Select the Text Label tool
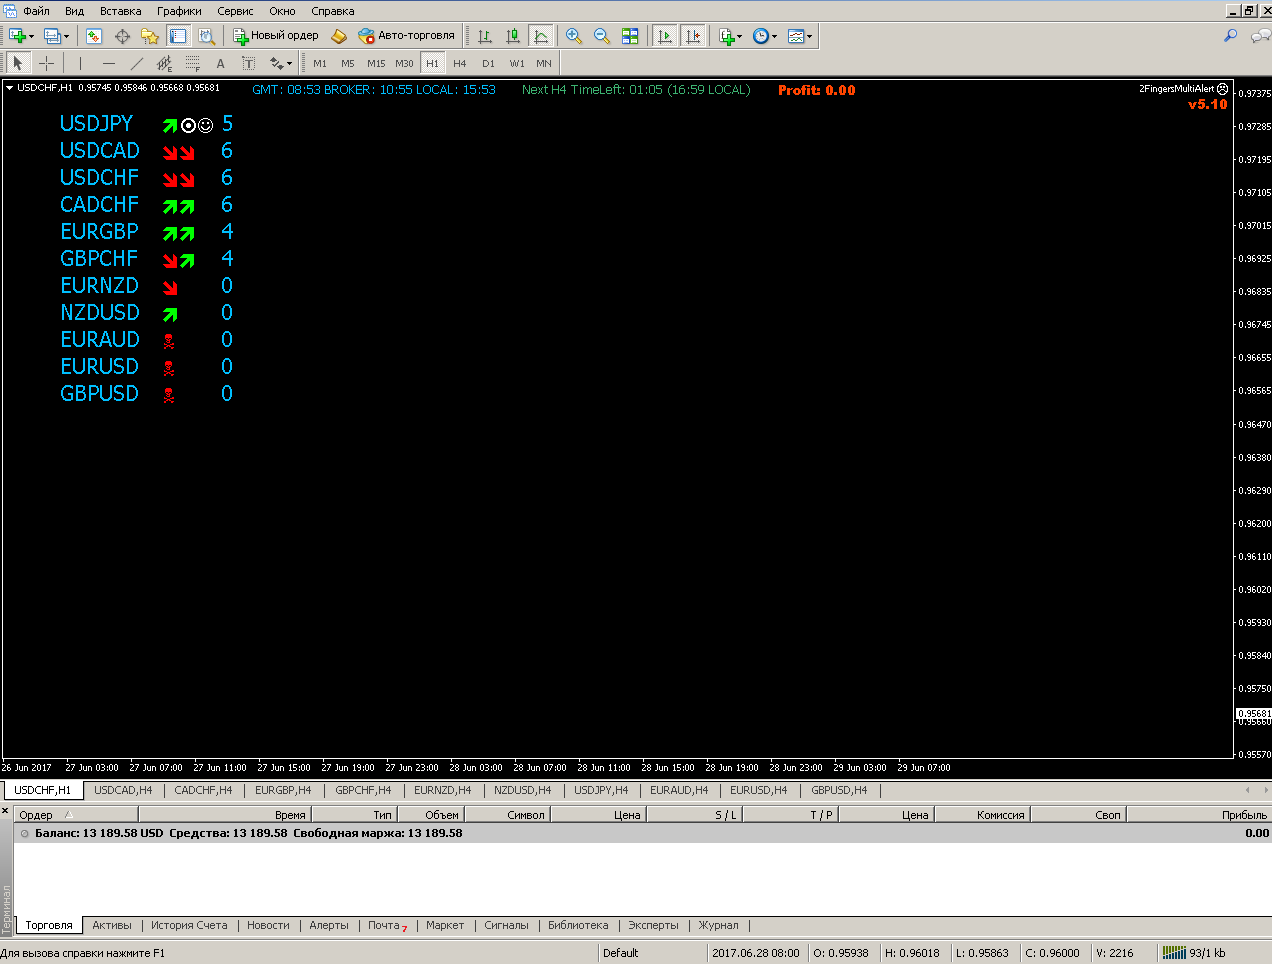 [x=249, y=63]
